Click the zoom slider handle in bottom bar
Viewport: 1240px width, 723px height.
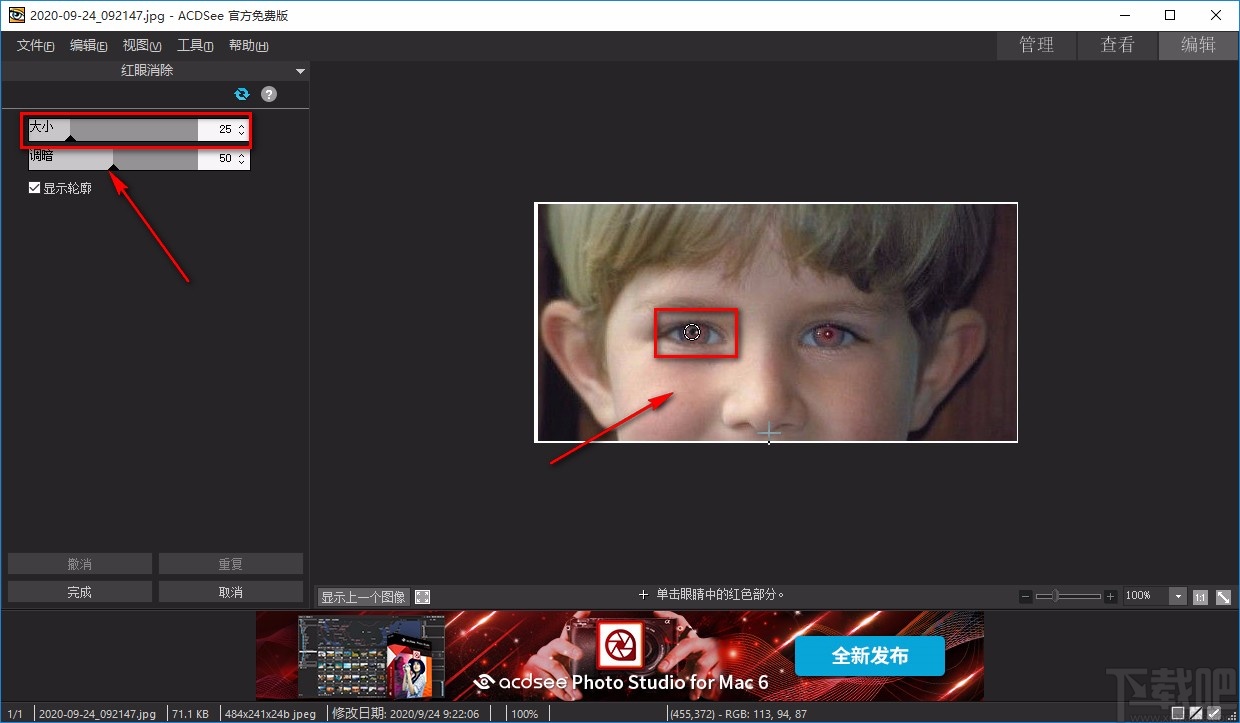tap(1057, 596)
